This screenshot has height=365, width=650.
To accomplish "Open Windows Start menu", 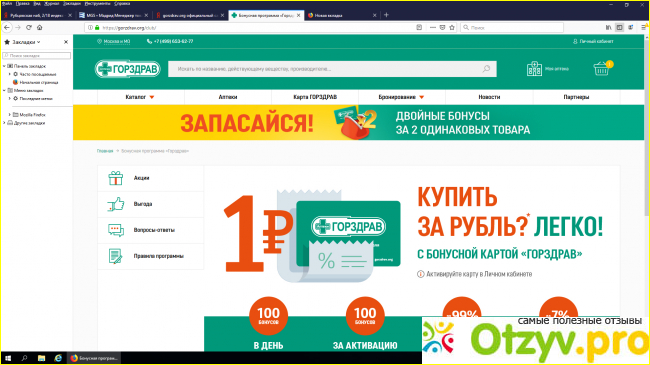I will coord(7,358).
